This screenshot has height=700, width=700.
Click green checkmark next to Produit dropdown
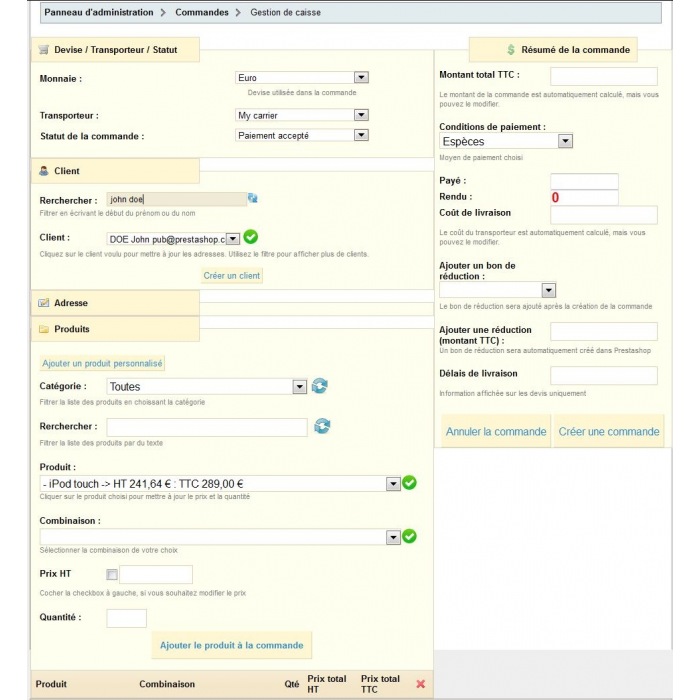(409, 483)
